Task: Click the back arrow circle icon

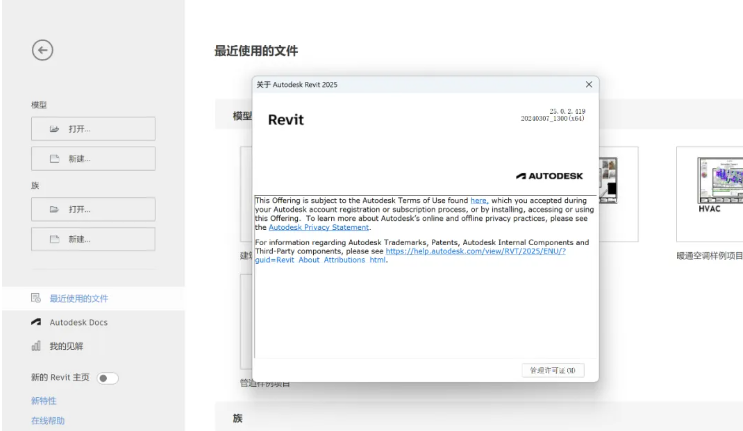Action: (x=42, y=51)
